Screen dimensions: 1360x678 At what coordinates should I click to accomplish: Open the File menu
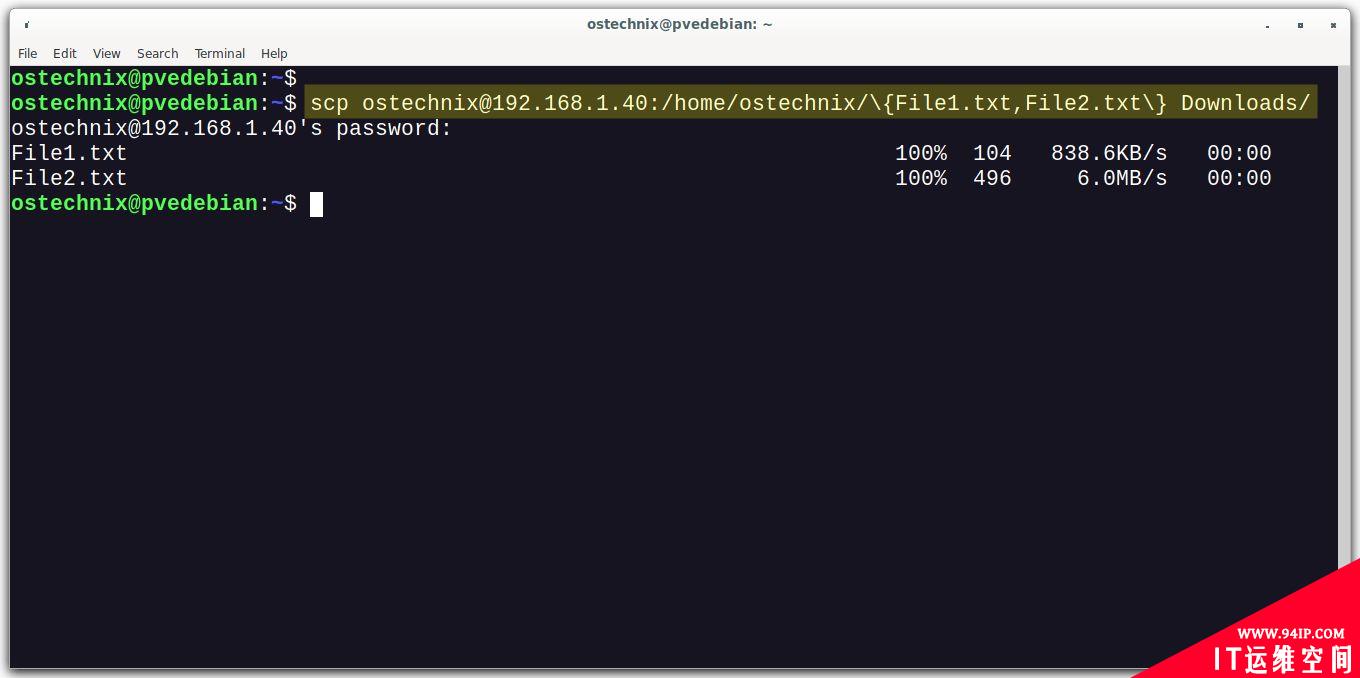click(x=28, y=53)
